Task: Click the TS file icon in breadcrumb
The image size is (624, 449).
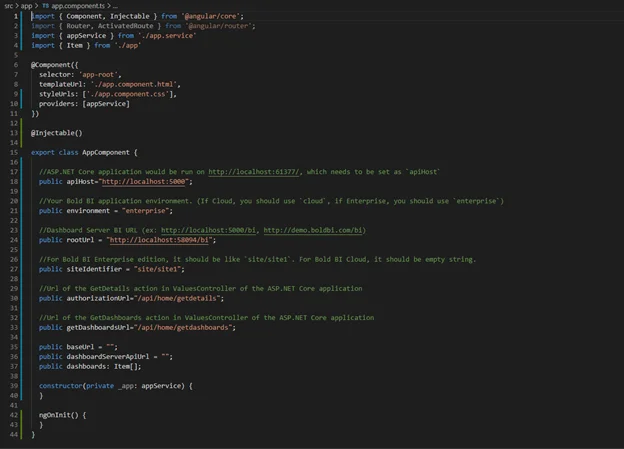Action: pyautogui.click(x=45, y=5)
